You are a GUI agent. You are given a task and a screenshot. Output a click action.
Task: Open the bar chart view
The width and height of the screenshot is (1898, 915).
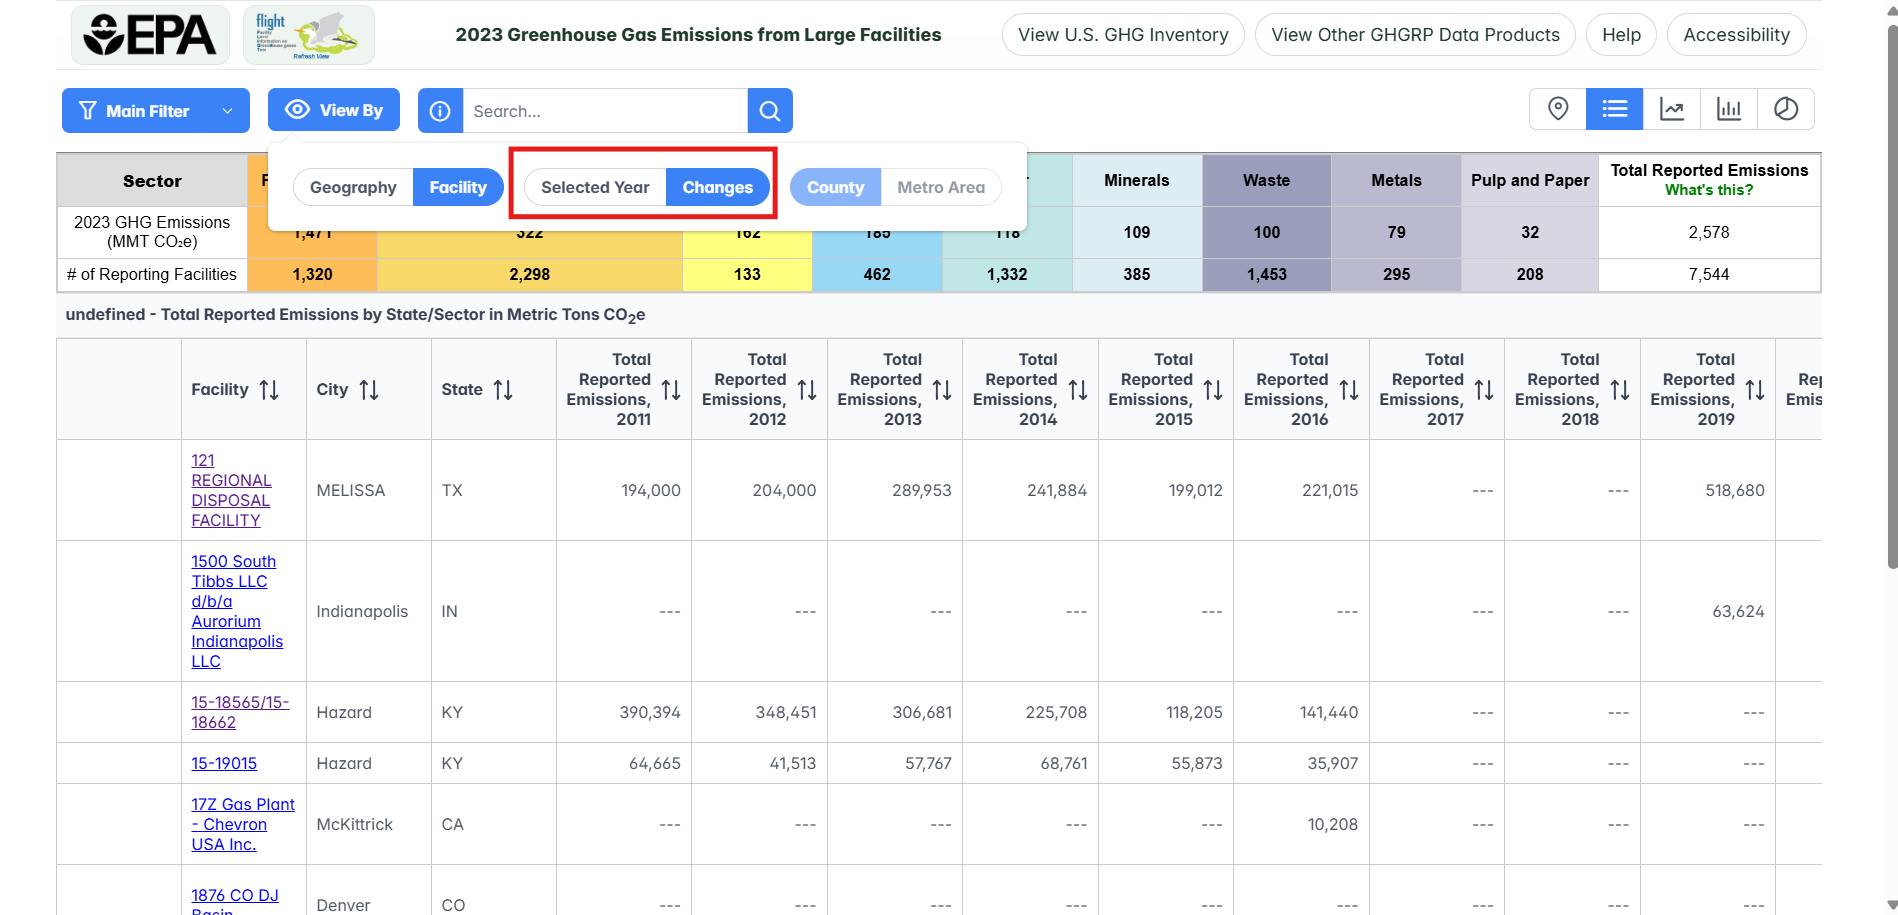(x=1728, y=109)
